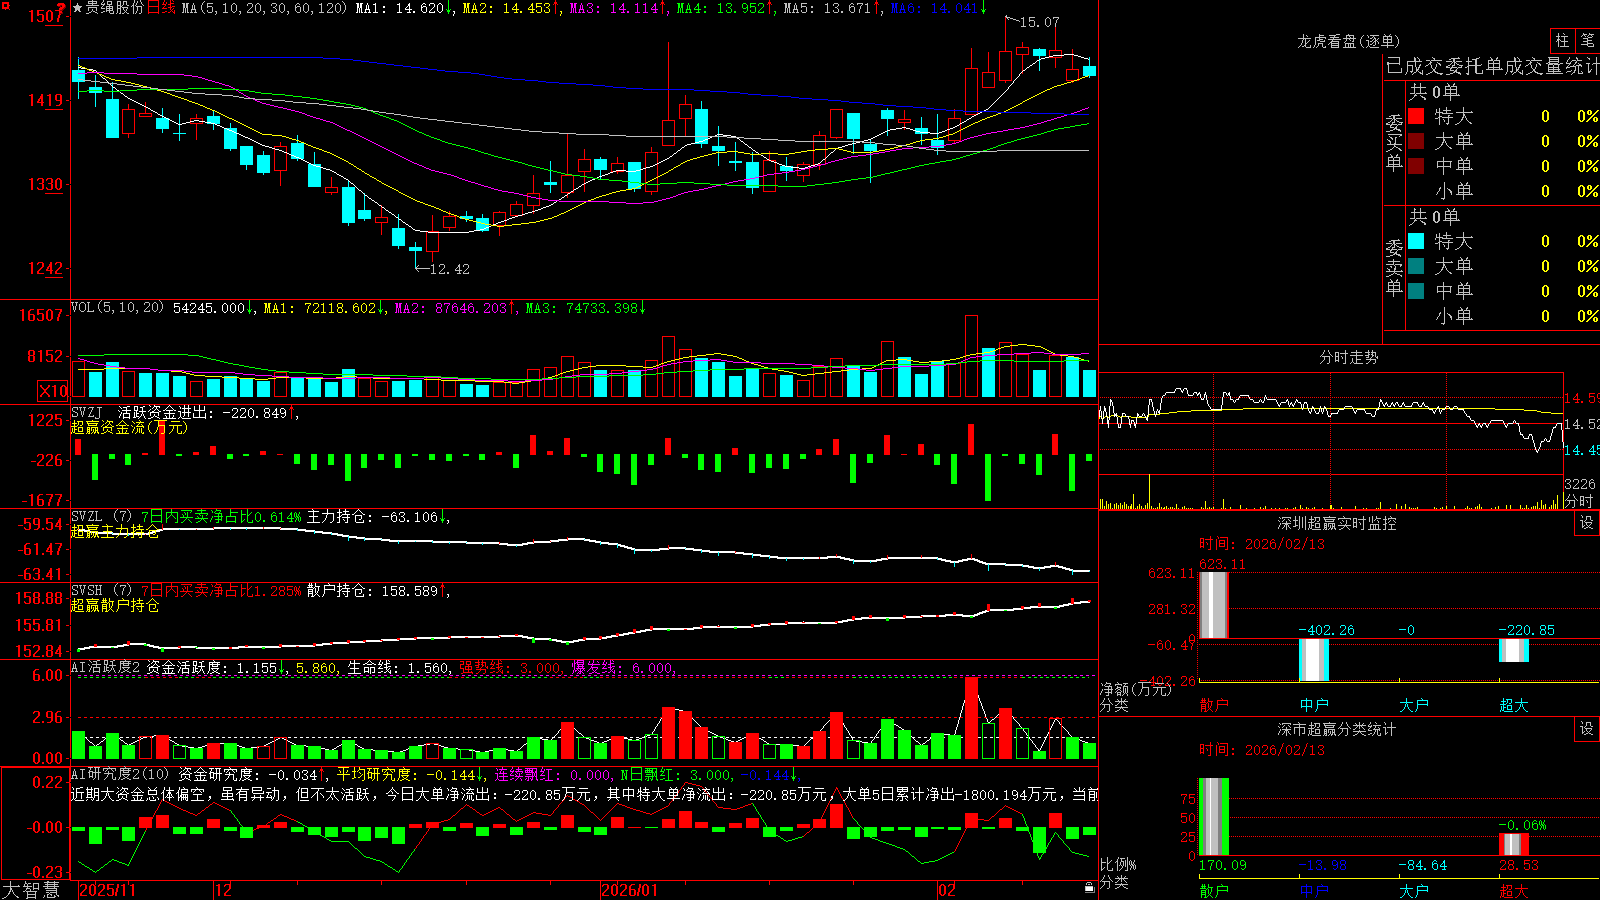This screenshot has width=1600, height=900.
Task: Click the 委卖单 section label
Action: pos(1394,267)
